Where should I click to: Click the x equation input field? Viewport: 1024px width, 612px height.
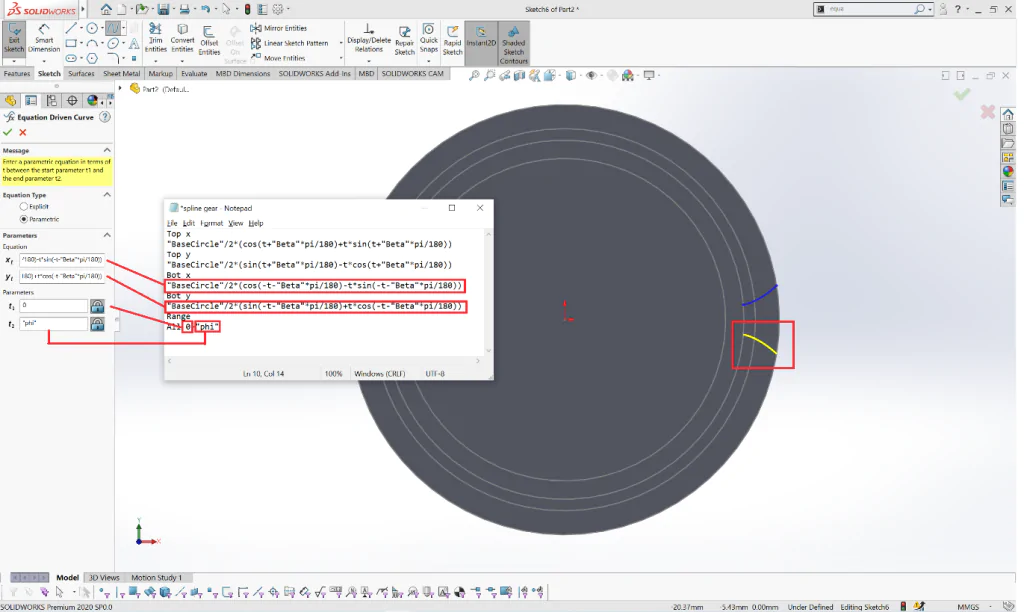pos(62,260)
